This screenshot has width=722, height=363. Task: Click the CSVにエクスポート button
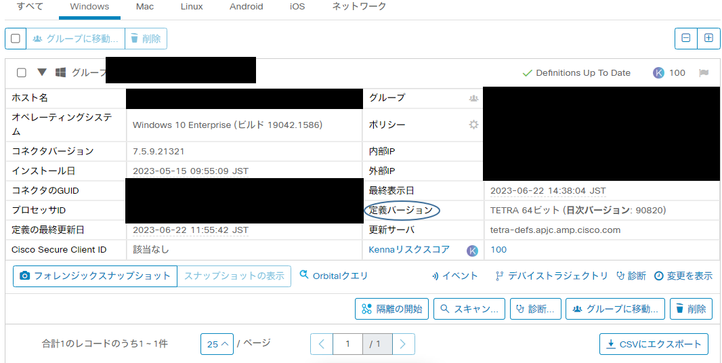[654, 344]
